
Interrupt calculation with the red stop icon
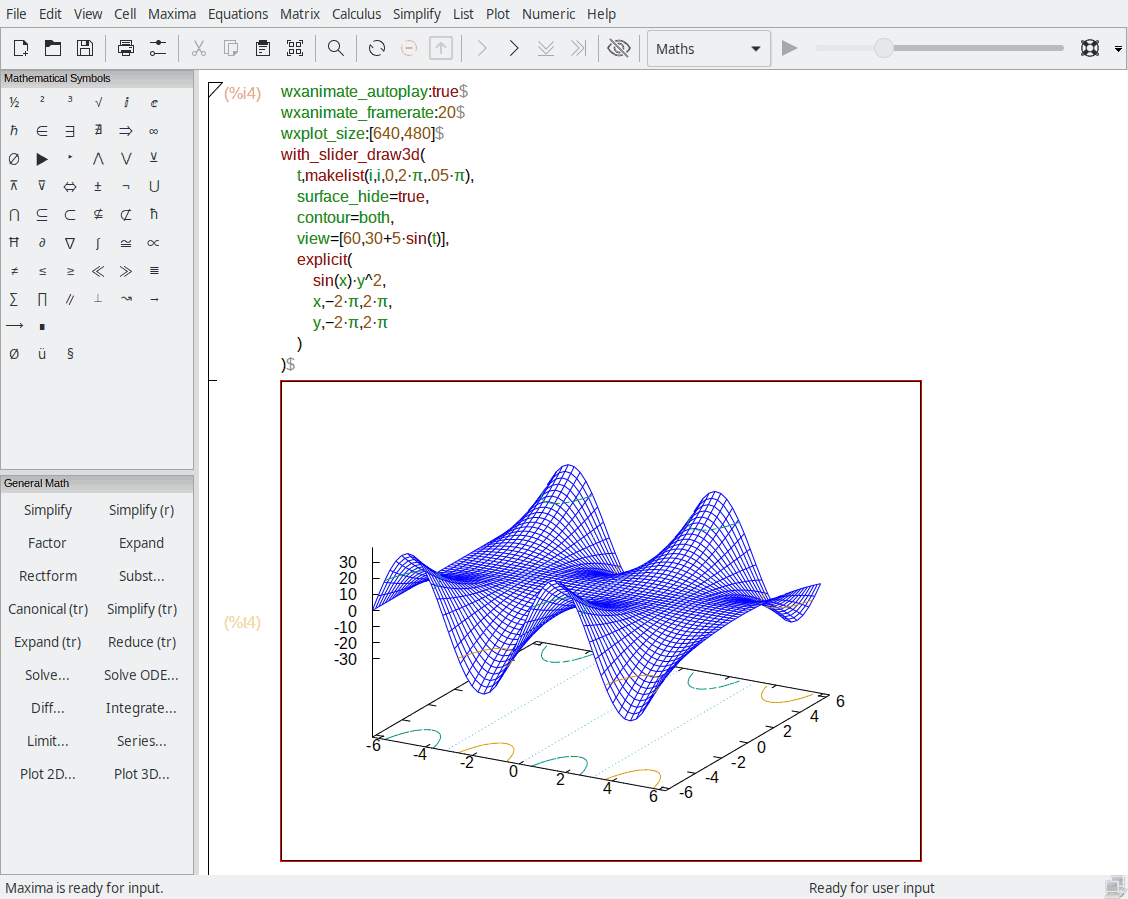[409, 48]
